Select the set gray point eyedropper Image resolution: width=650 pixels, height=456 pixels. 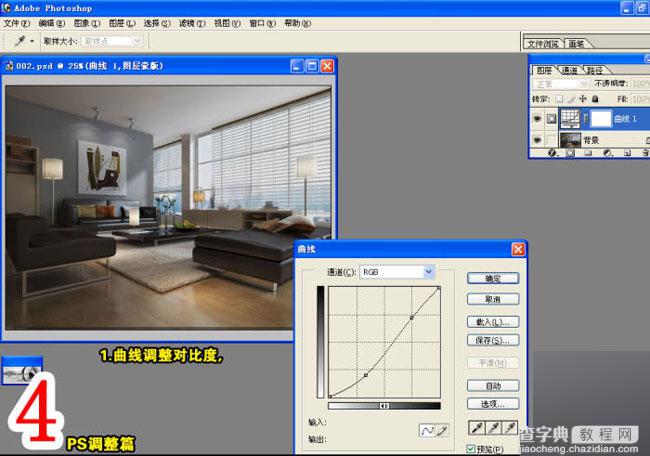[493, 428]
